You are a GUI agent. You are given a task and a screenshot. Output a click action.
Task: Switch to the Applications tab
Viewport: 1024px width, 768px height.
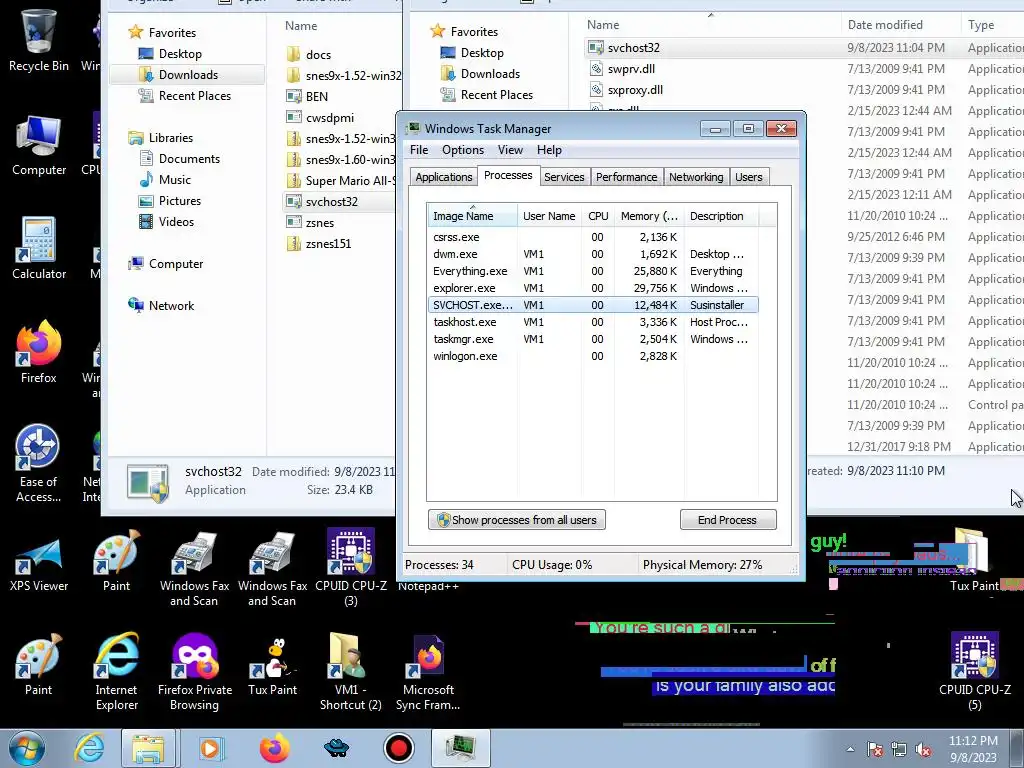[443, 177]
